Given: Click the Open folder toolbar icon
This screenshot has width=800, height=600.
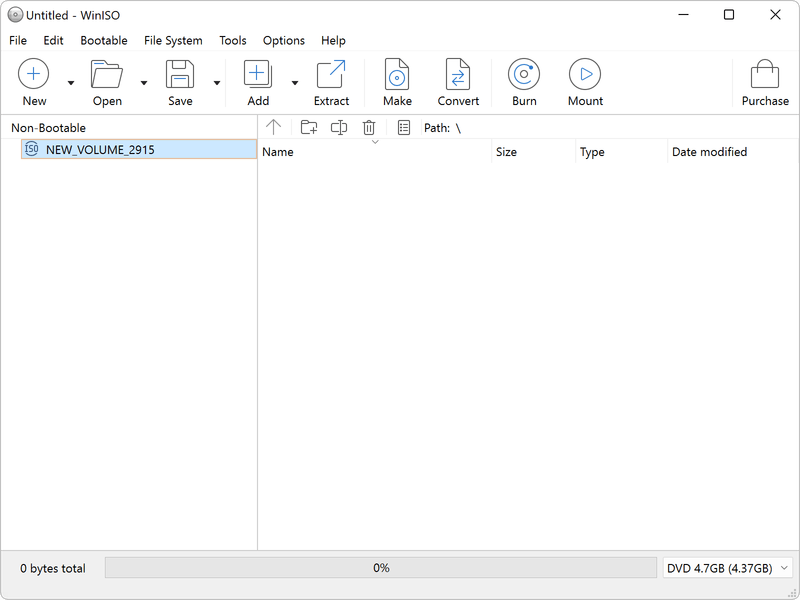Looking at the screenshot, I should [106, 75].
